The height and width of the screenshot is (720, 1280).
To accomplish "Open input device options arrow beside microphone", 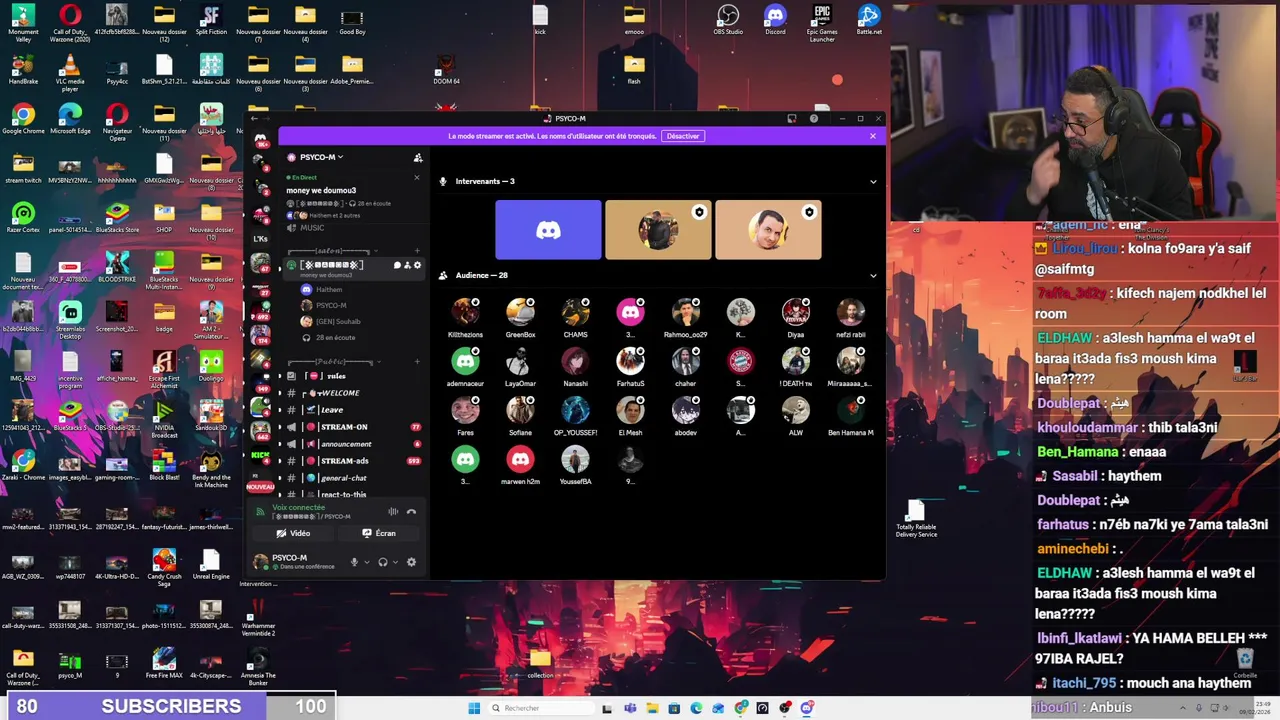I will [365, 562].
